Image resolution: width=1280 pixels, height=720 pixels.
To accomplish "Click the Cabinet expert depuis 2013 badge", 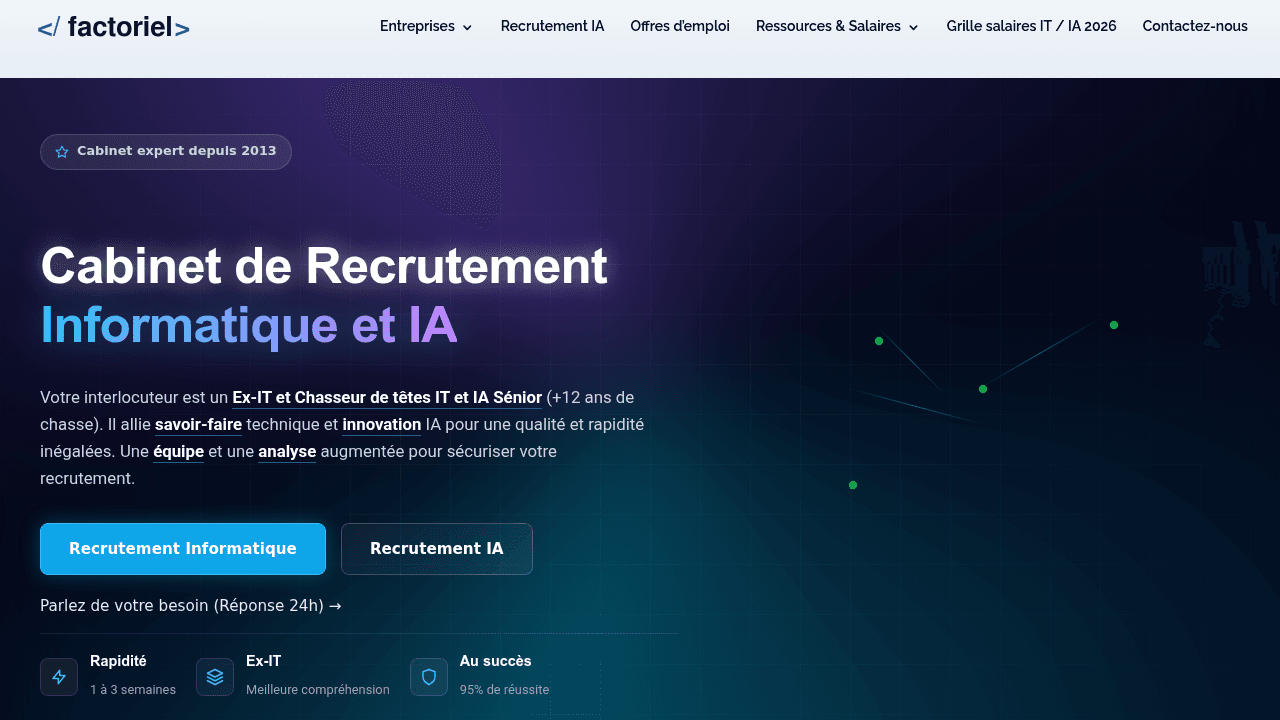I will coord(166,152).
